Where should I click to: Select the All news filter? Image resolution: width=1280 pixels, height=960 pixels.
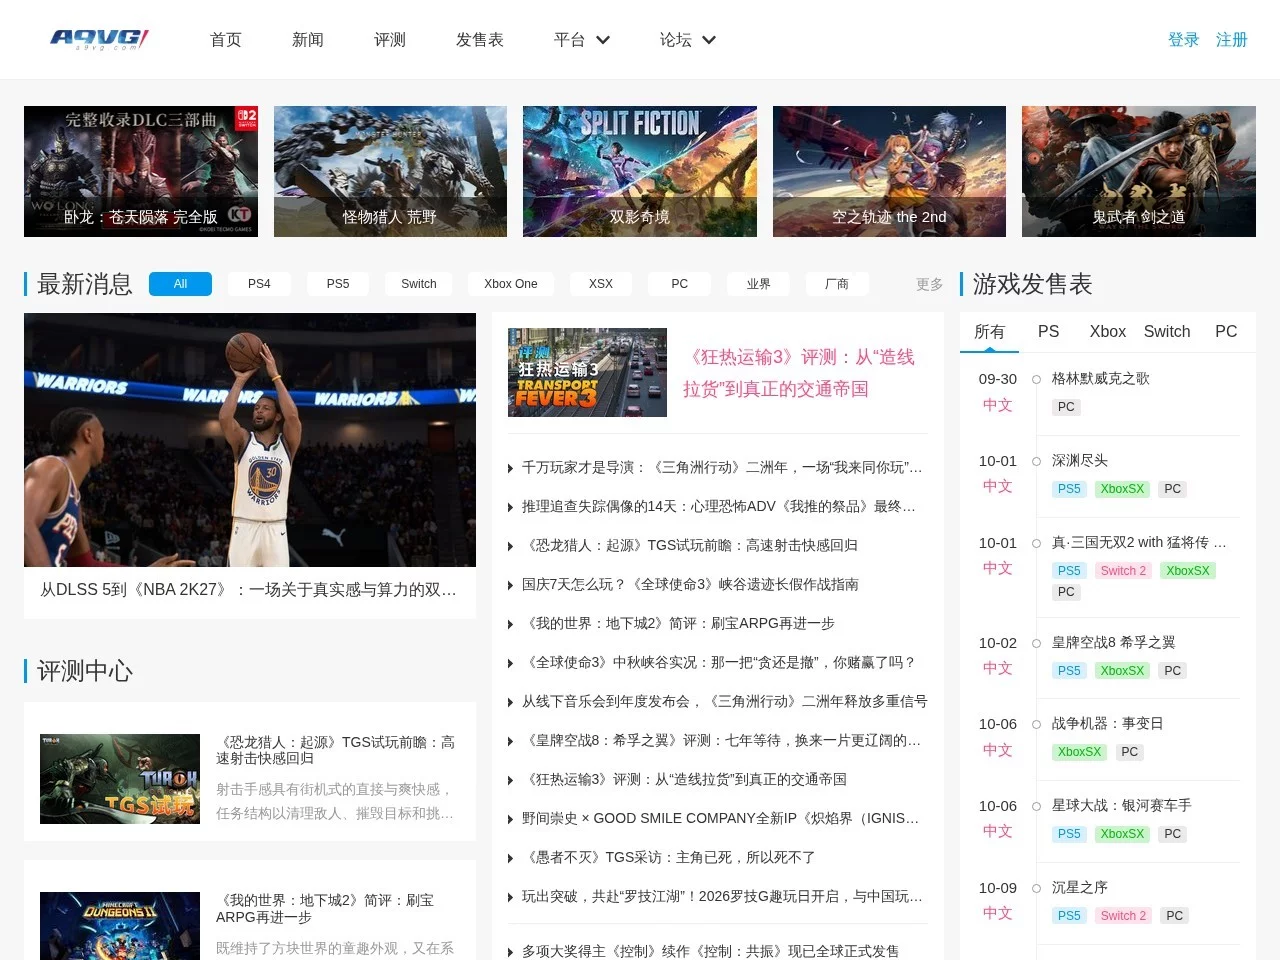[180, 284]
